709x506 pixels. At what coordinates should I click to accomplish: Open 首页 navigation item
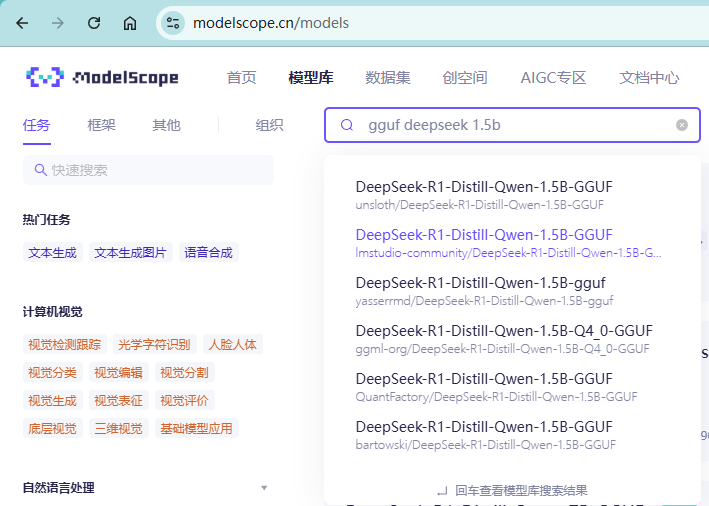241,77
